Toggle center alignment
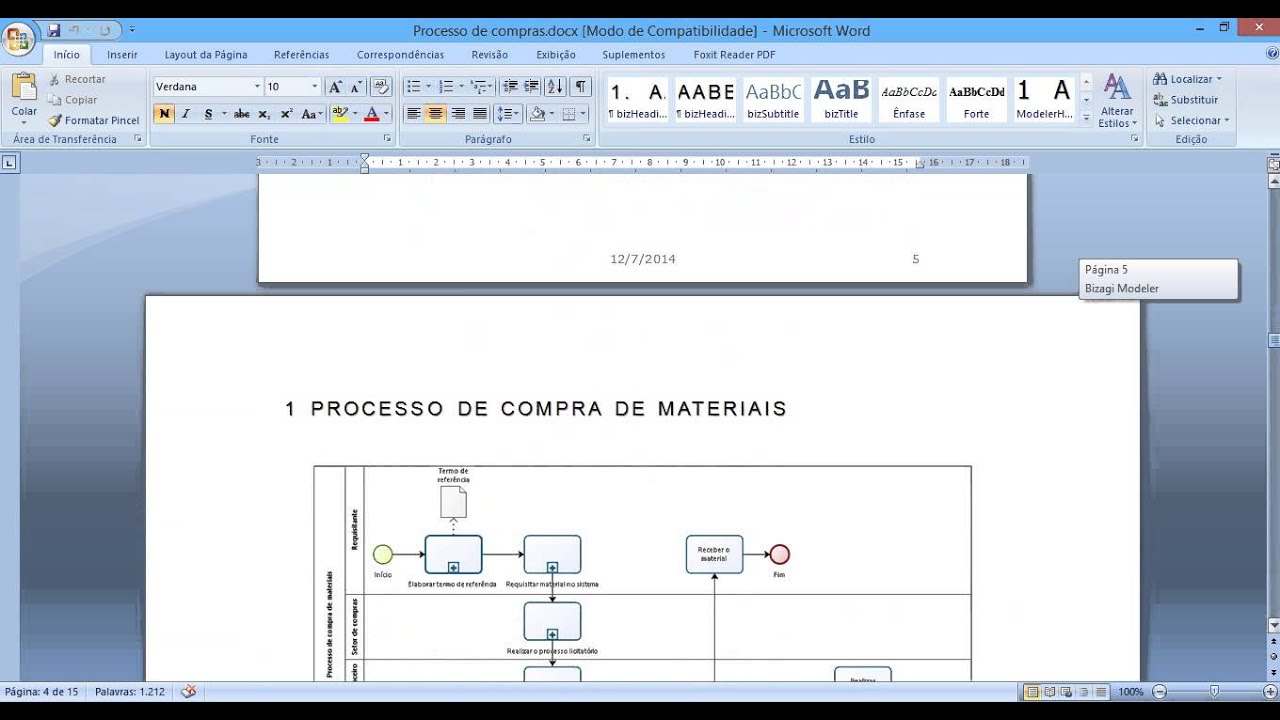Viewport: 1280px width, 720px height. click(436, 114)
